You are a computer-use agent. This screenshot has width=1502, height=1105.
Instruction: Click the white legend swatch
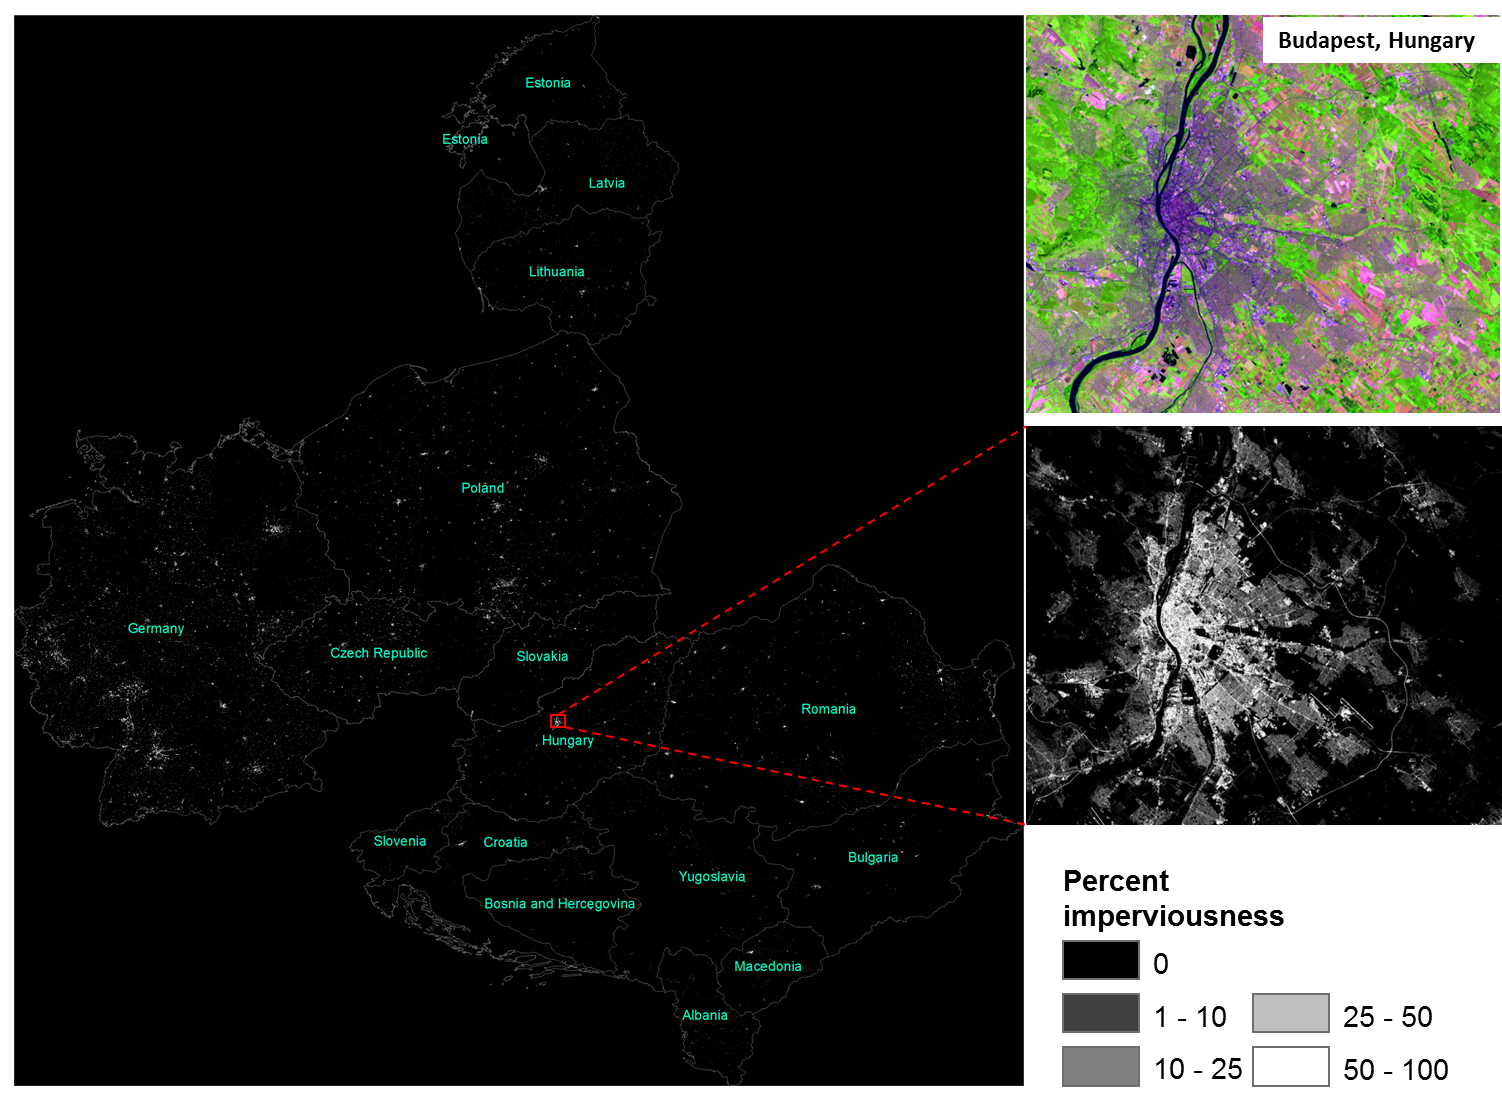click(x=1290, y=1066)
